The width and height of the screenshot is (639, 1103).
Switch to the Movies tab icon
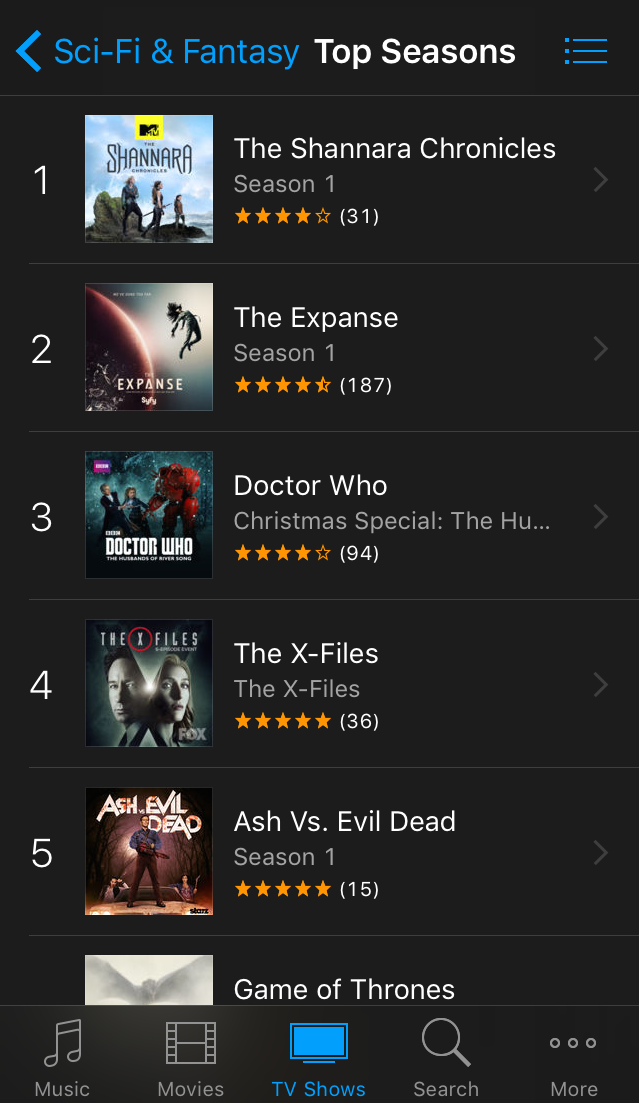pyautogui.click(x=191, y=1043)
